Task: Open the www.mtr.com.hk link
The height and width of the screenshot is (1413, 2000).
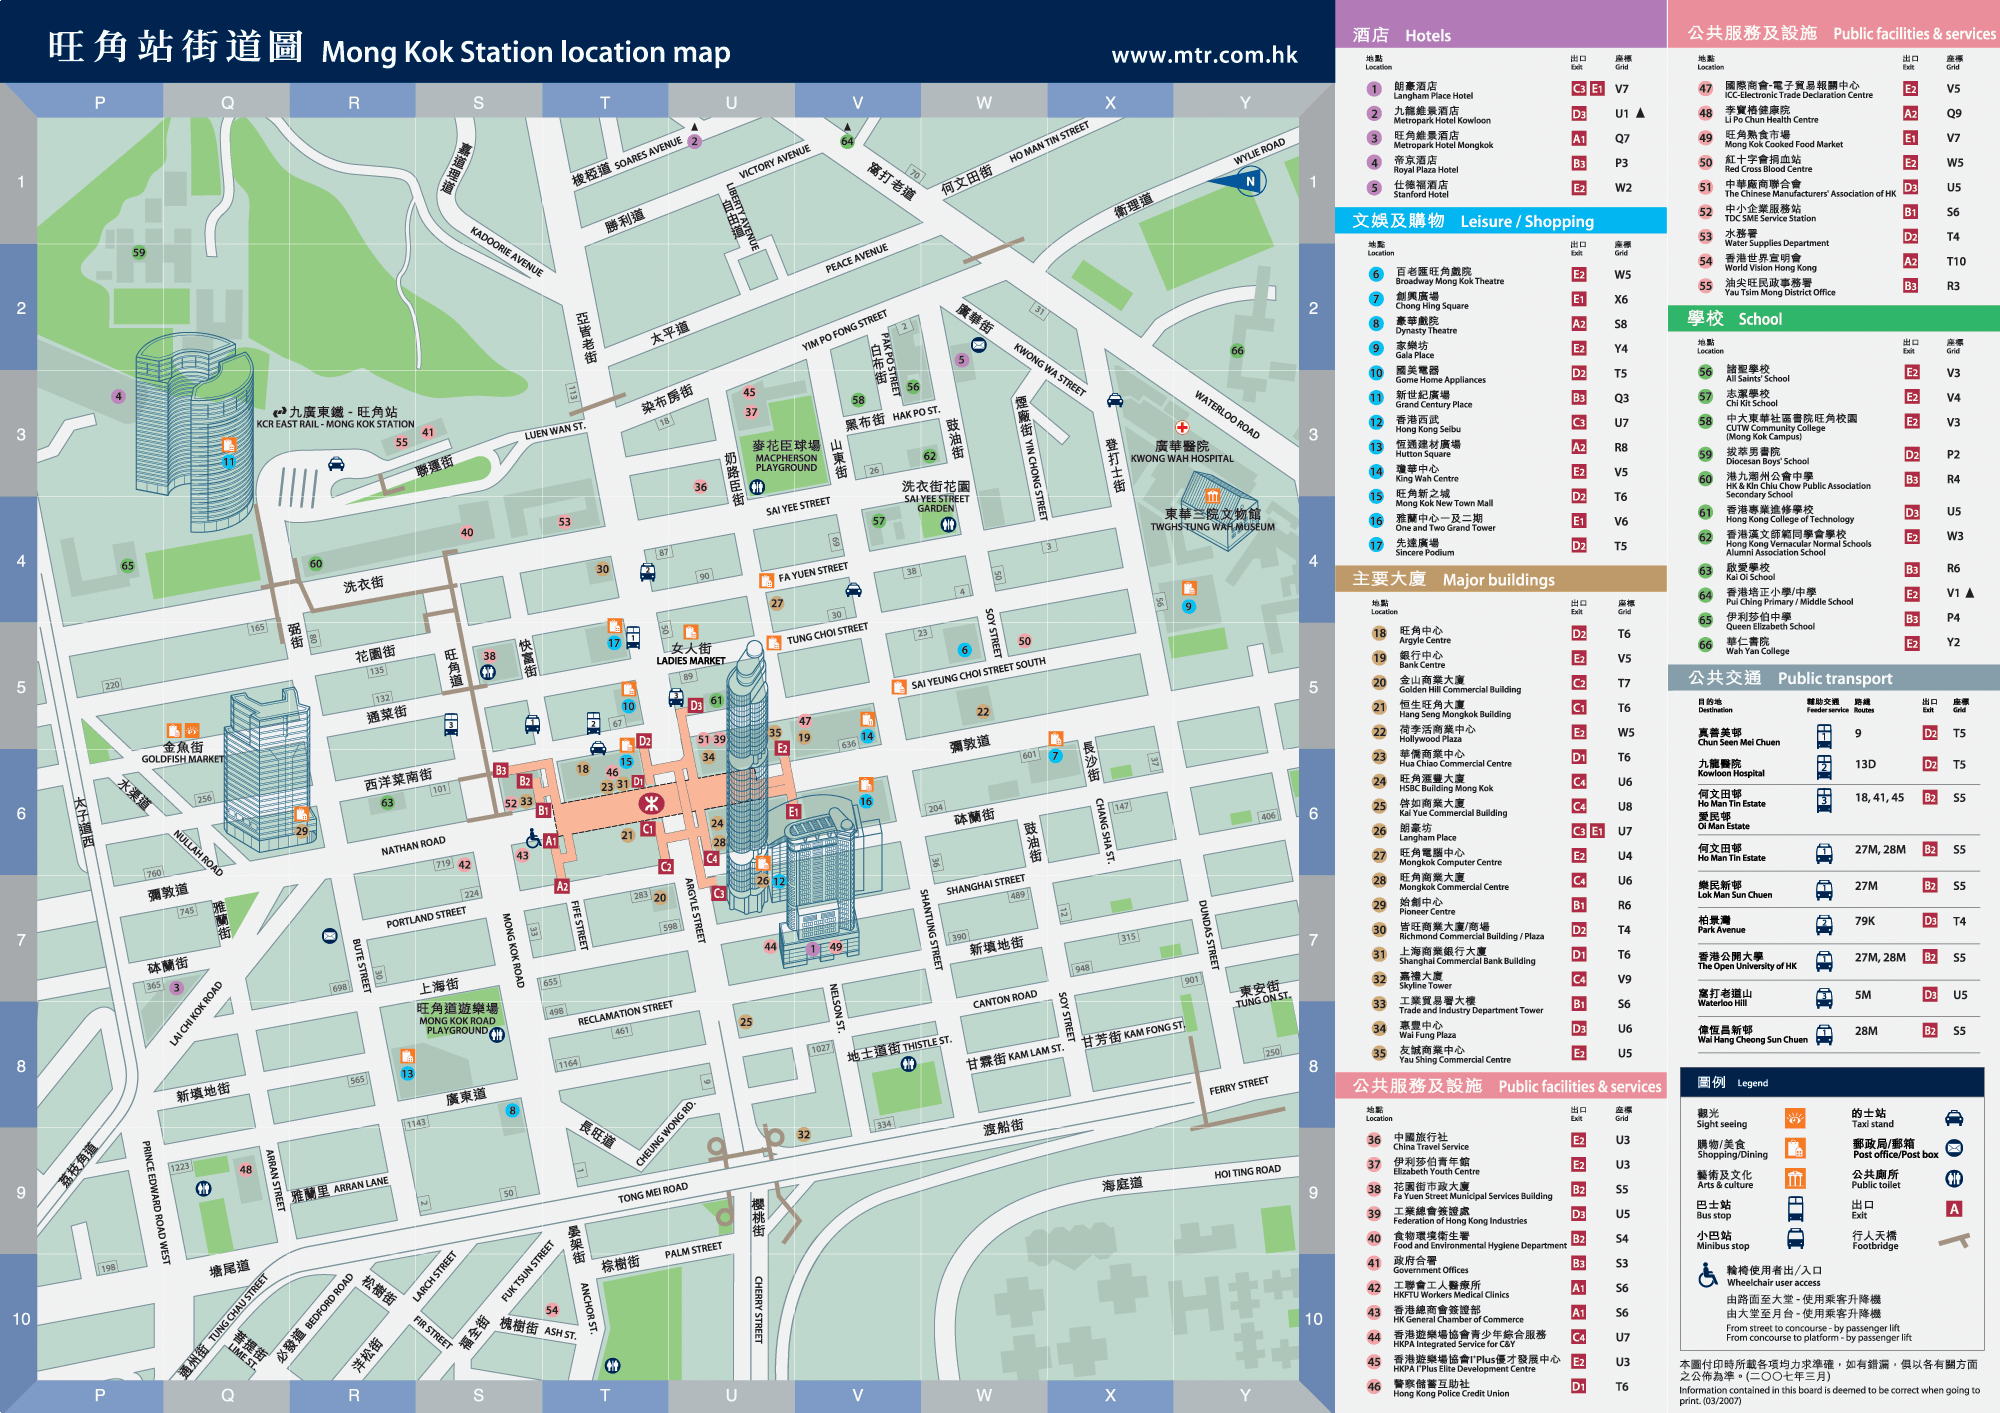Action: [1204, 55]
